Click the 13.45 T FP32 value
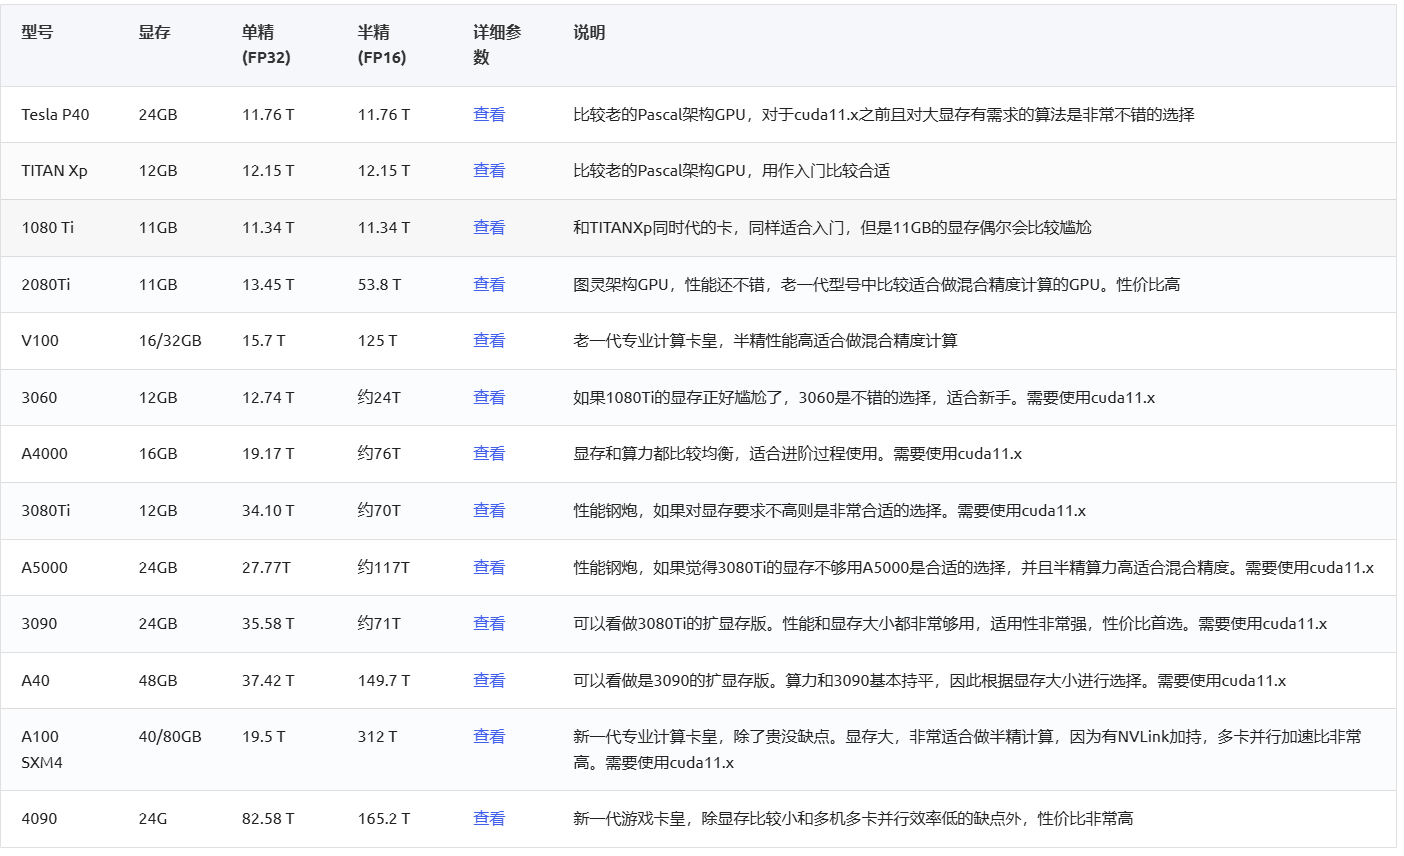This screenshot has height=856, width=1404. (x=268, y=285)
